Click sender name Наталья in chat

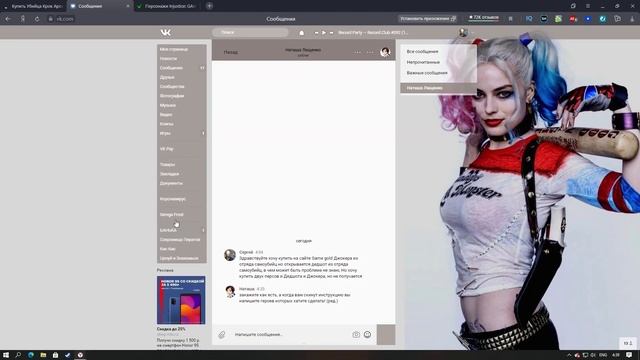[x=247, y=289]
